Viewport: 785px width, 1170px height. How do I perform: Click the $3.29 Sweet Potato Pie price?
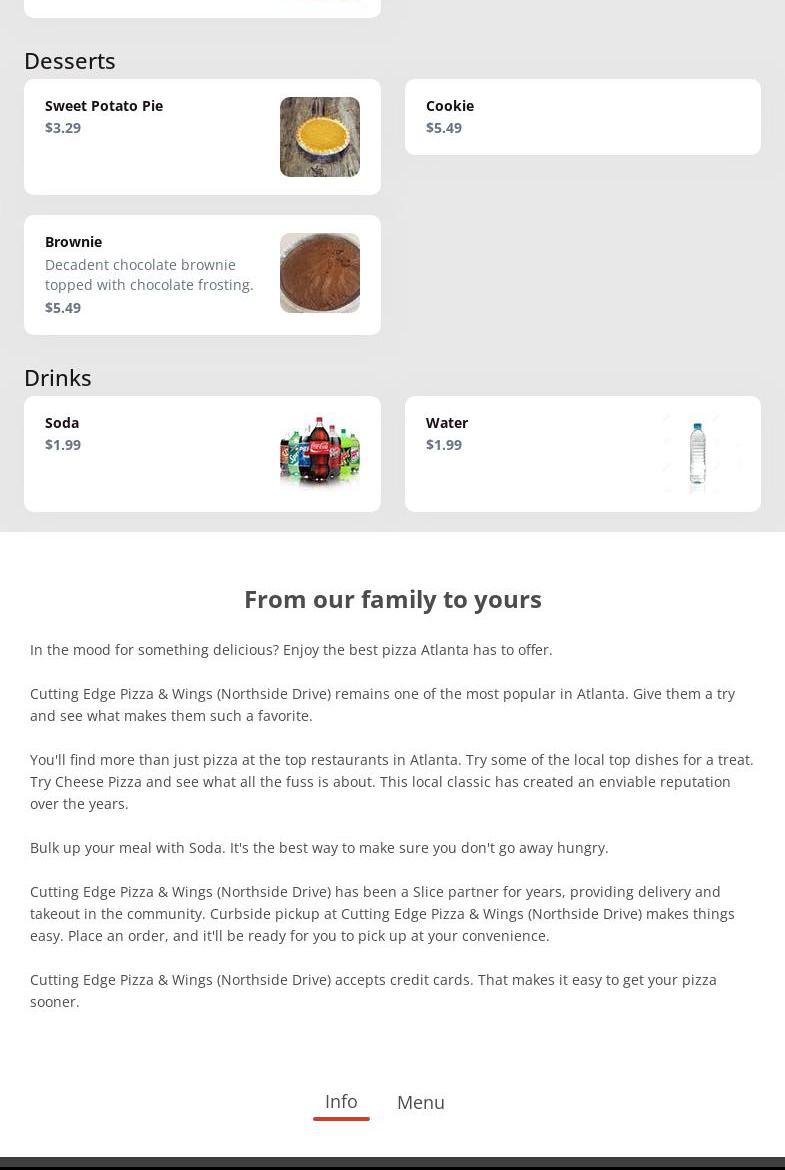(x=63, y=128)
